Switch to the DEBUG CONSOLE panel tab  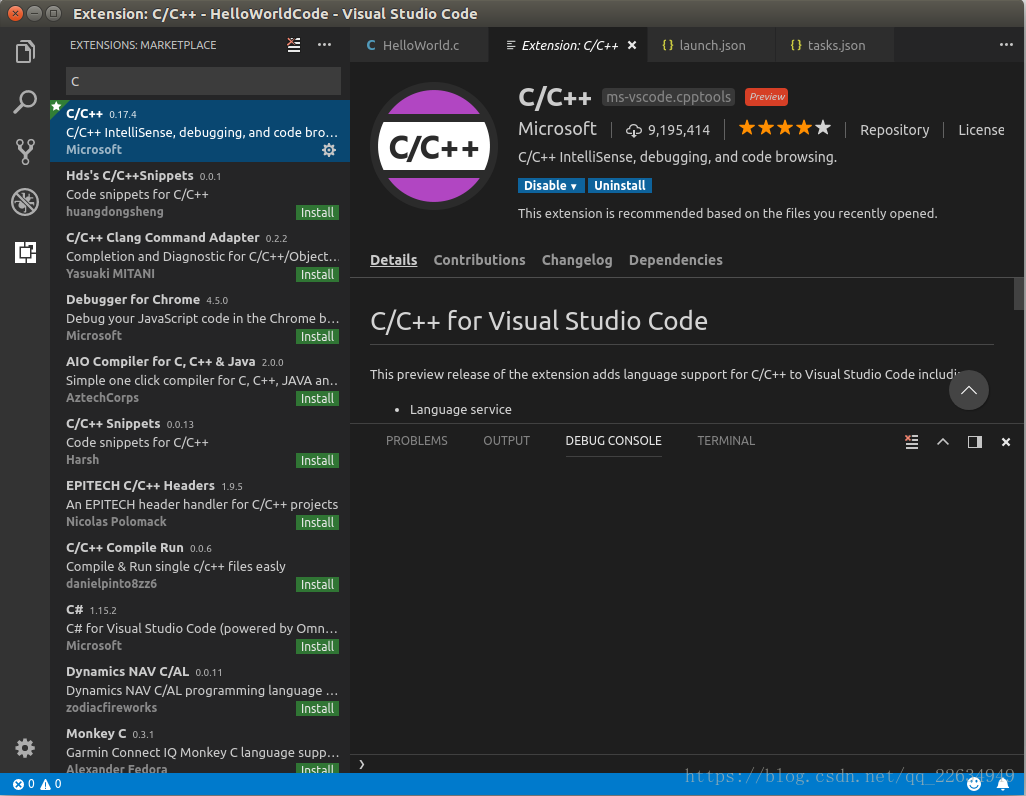(x=613, y=441)
